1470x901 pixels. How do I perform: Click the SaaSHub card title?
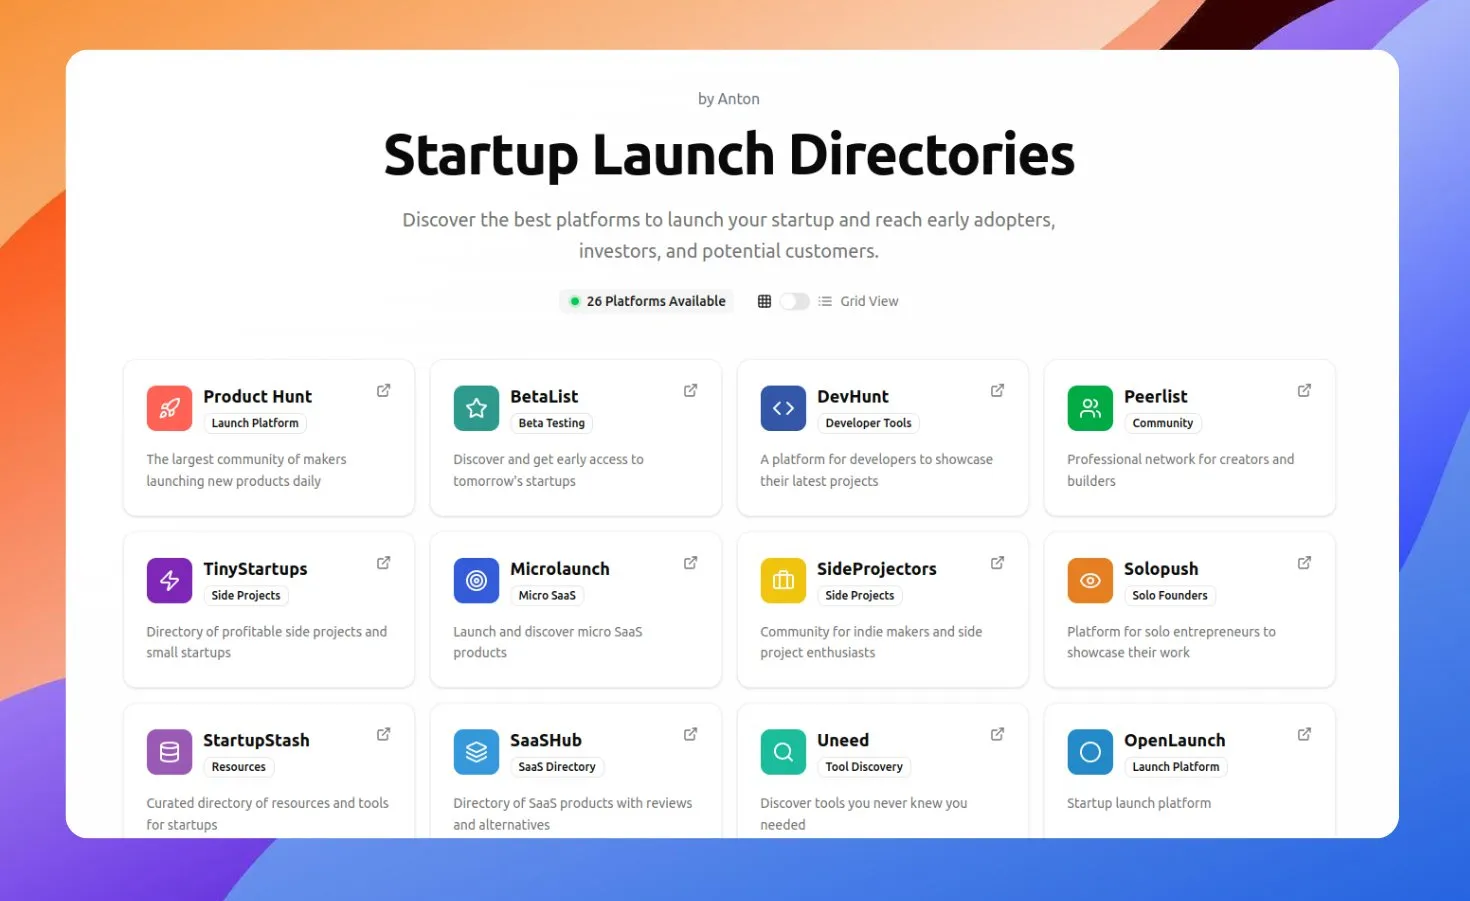546,740
